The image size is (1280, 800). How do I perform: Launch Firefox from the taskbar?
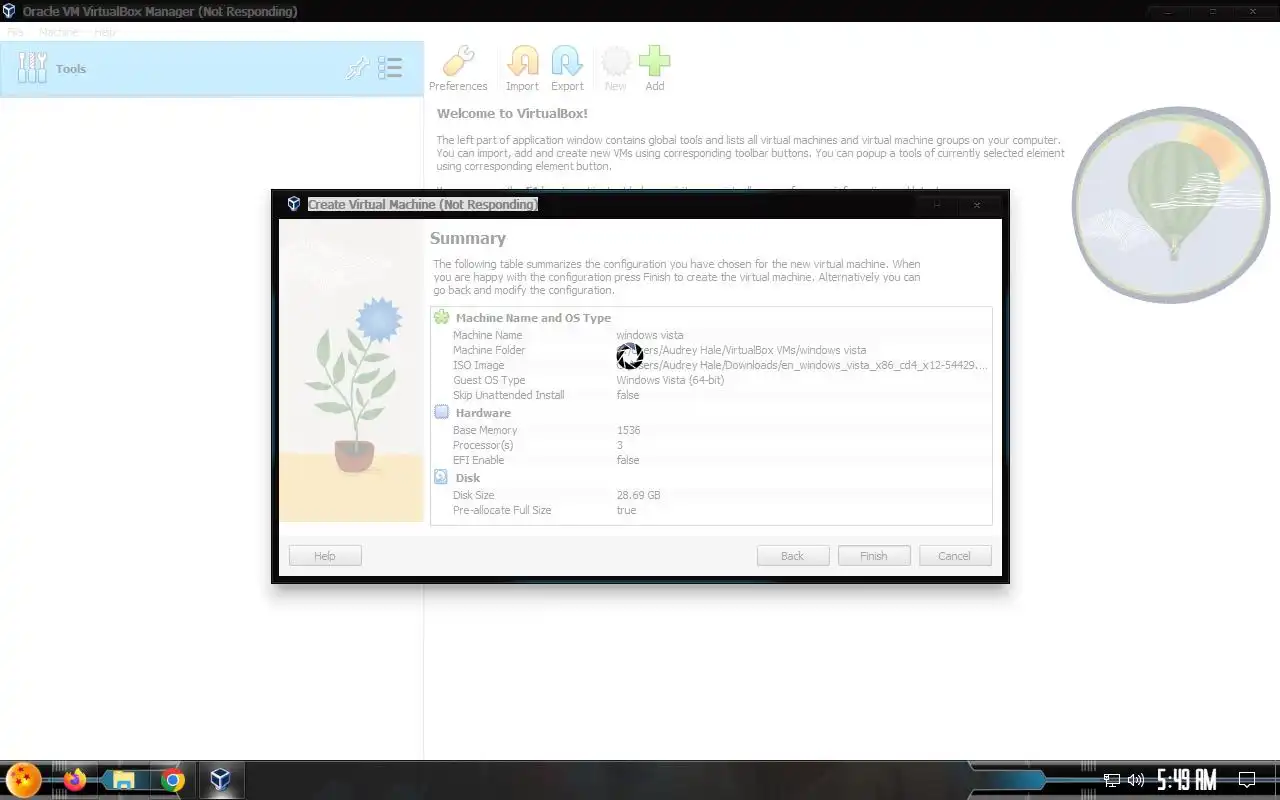tap(75, 780)
